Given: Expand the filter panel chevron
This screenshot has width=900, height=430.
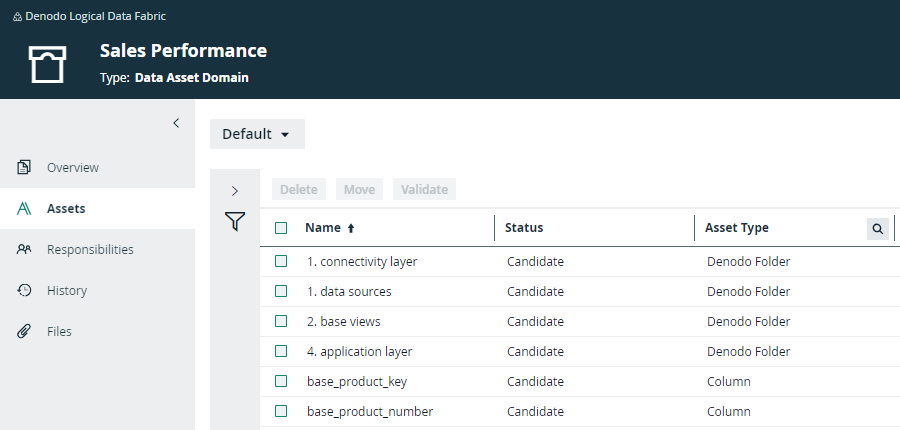Looking at the screenshot, I should point(235,191).
